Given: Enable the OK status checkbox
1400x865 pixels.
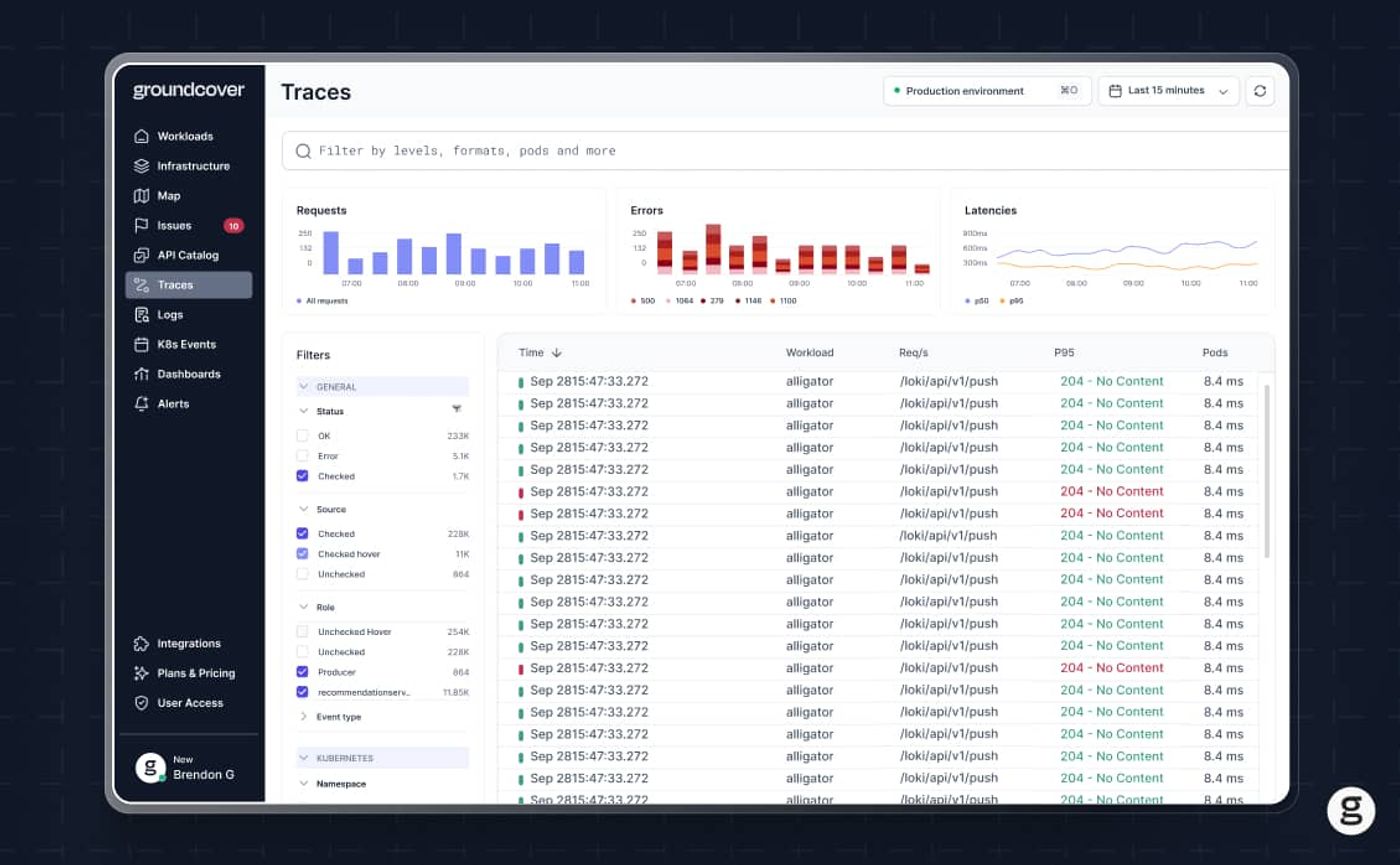Looking at the screenshot, I should [302, 436].
